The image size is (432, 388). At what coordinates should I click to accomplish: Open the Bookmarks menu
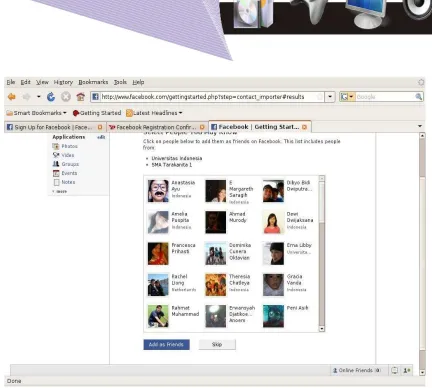(x=93, y=82)
